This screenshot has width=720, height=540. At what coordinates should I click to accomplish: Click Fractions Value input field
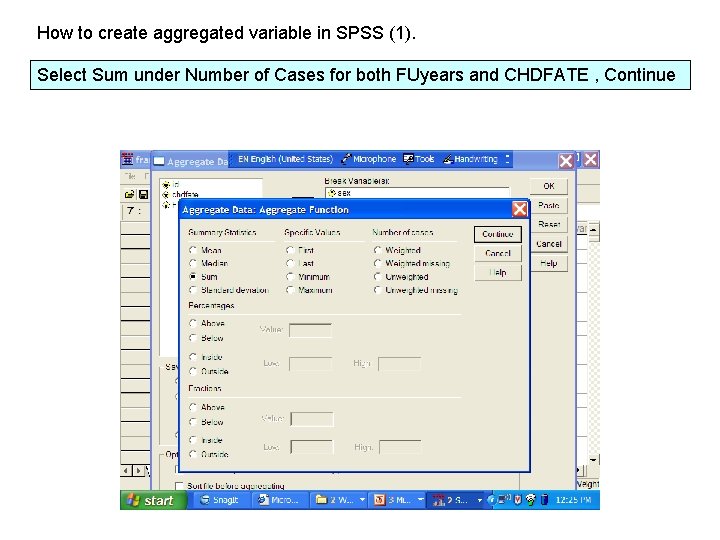point(312,418)
